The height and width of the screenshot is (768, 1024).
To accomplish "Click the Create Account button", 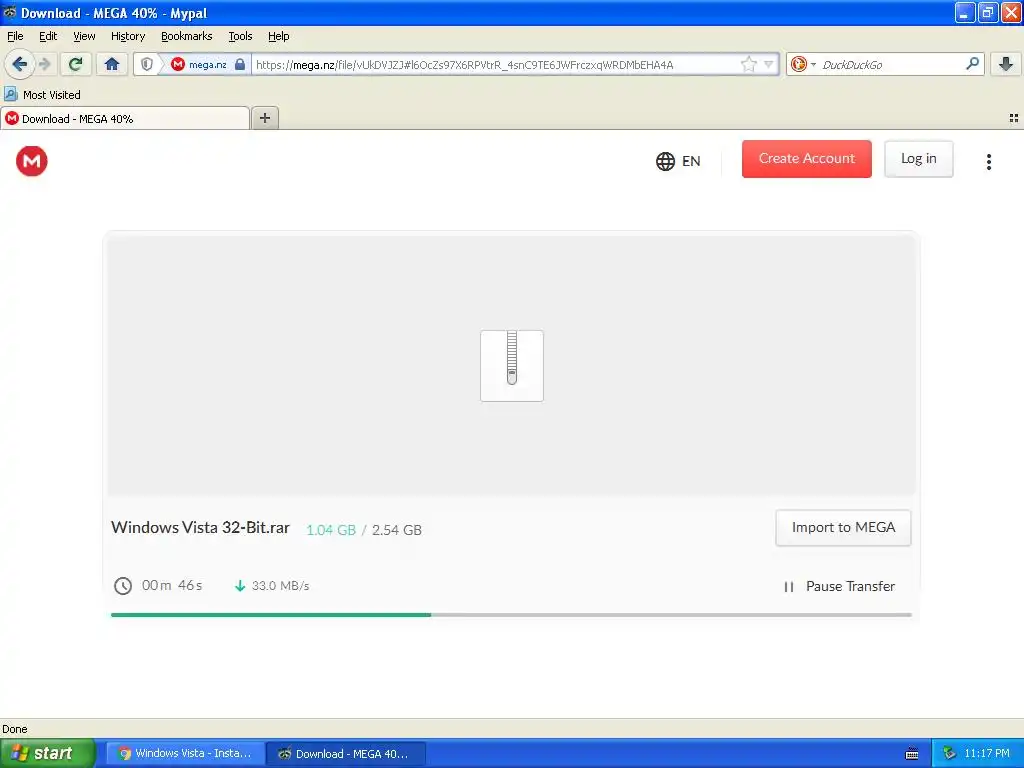I will point(807,159).
